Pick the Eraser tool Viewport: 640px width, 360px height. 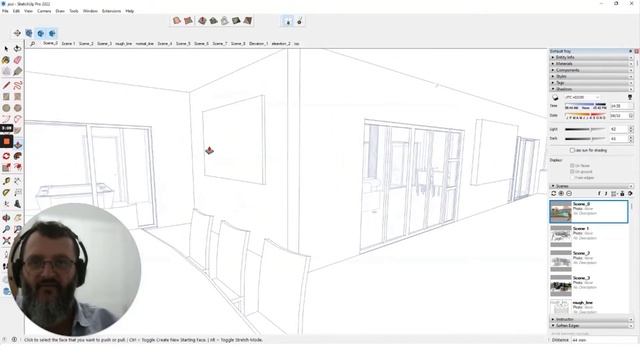[18, 60]
